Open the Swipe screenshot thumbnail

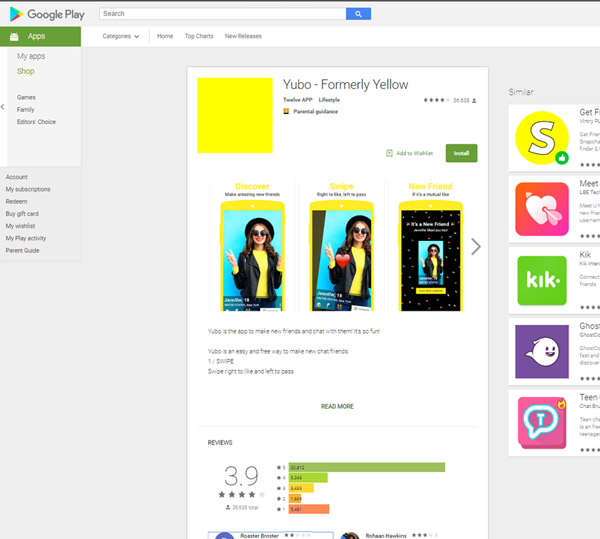(341, 246)
